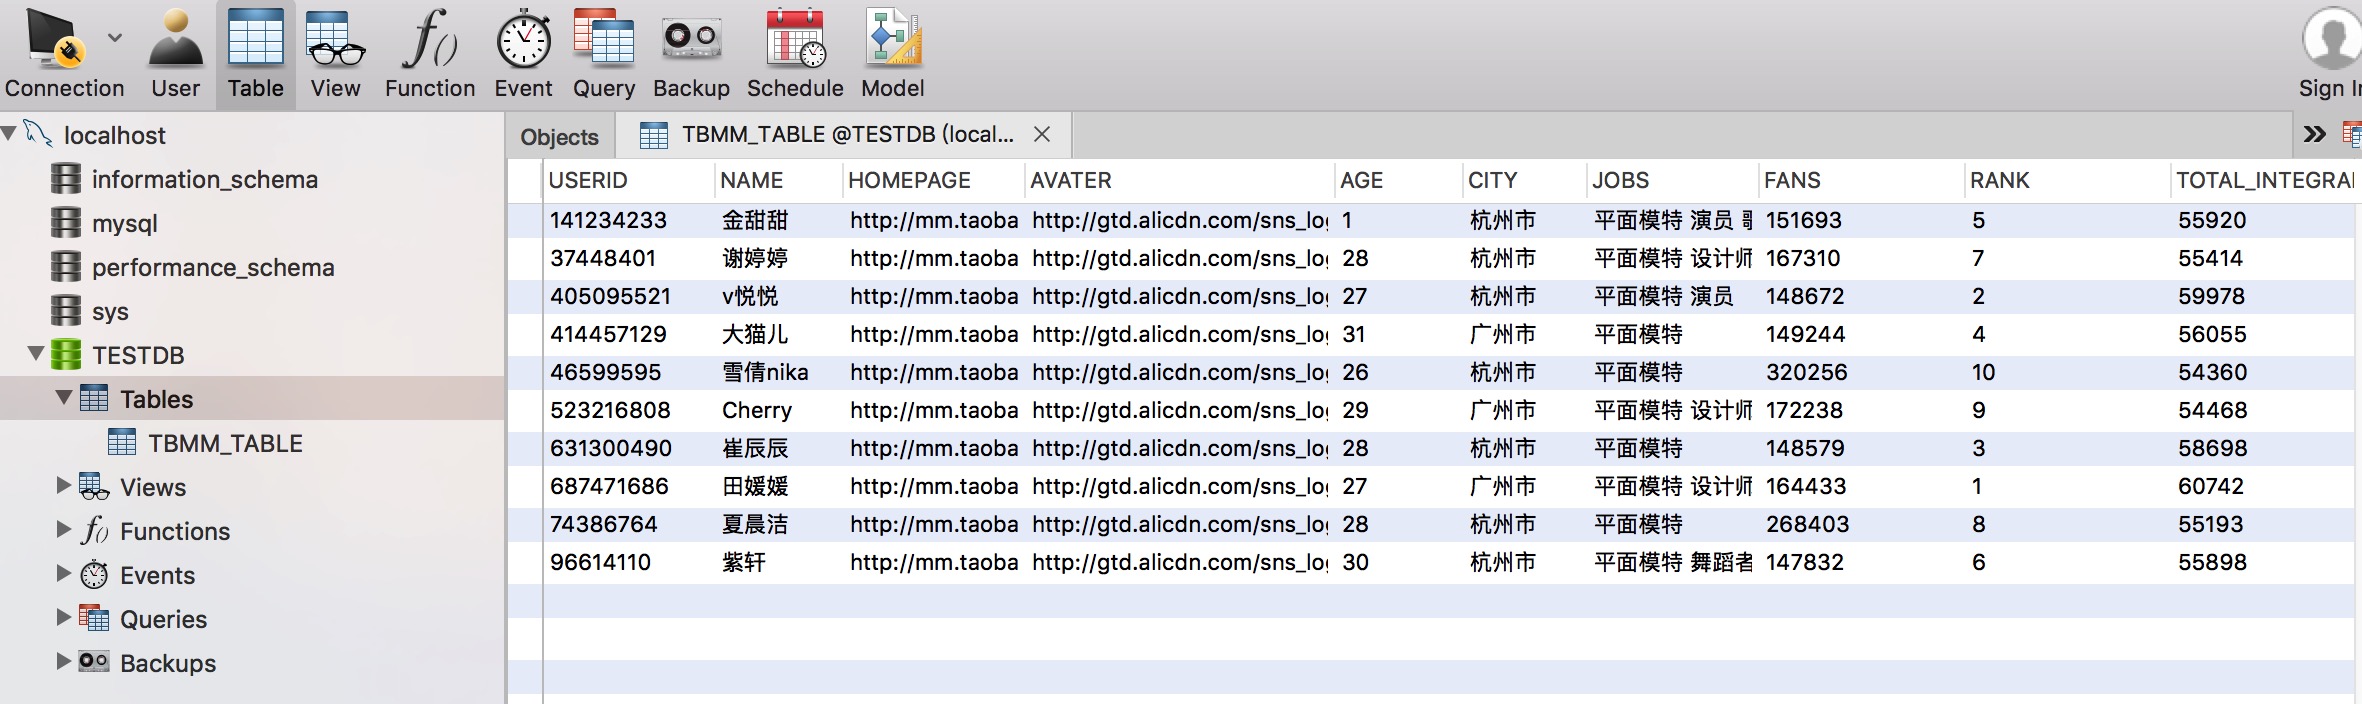This screenshot has width=2362, height=704.
Task: Select the name cell 大猫儿
Action: point(779,334)
